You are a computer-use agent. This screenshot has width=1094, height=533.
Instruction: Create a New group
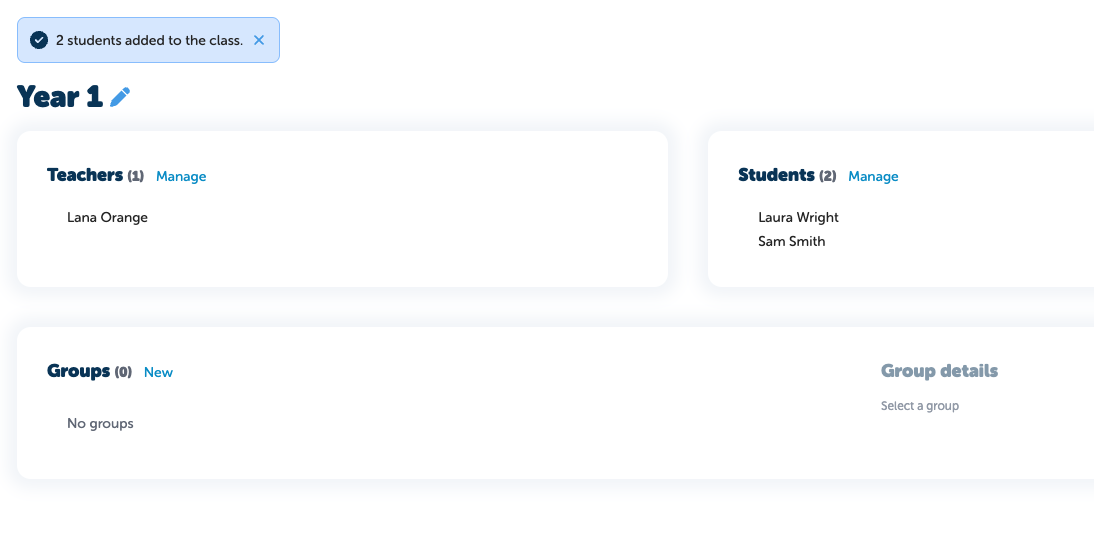point(158,373)
